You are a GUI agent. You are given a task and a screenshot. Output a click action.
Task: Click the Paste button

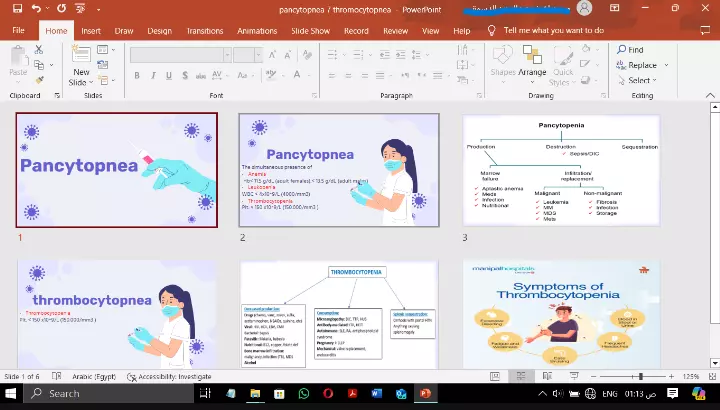18,64
